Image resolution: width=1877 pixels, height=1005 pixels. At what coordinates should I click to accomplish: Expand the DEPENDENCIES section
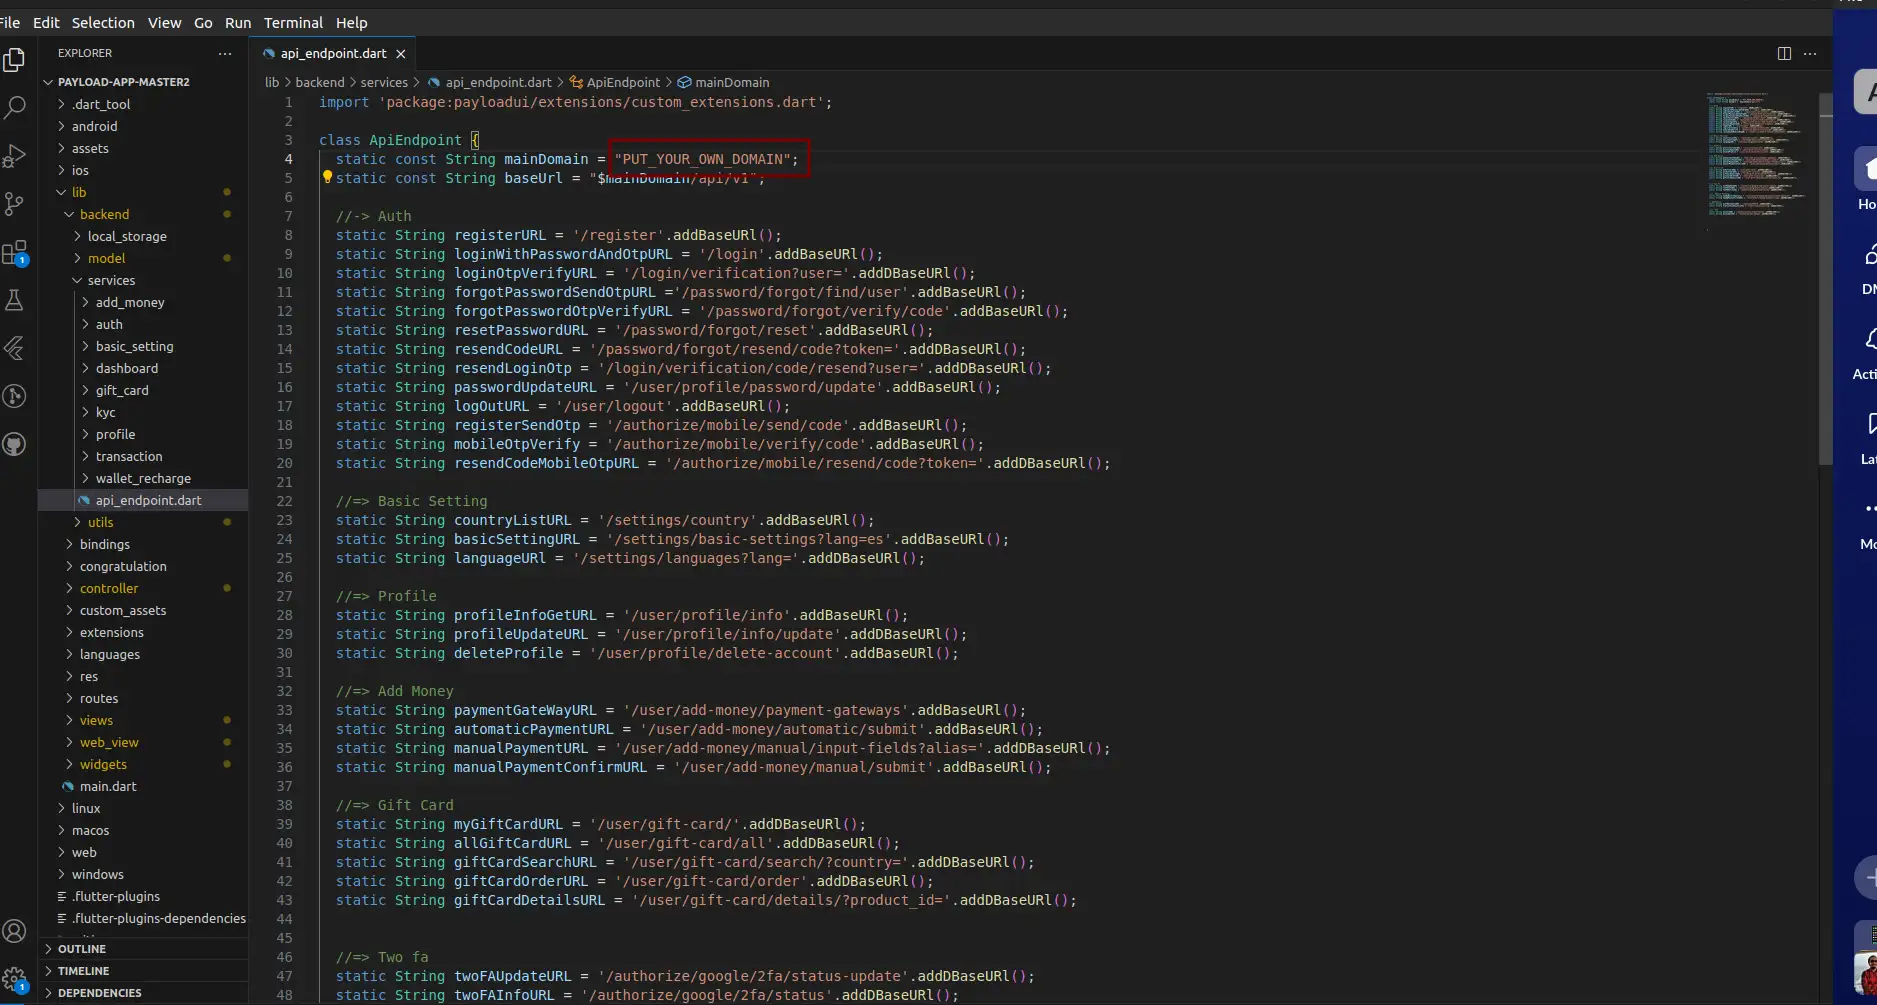[x=48, y=993]
